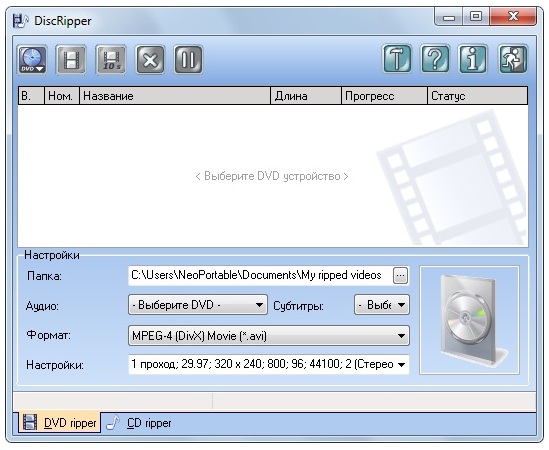Open the Формат dropdown MPEG-4 (DivX)
Viewport: 549px width, 450px height.
(x=269, y=336)
